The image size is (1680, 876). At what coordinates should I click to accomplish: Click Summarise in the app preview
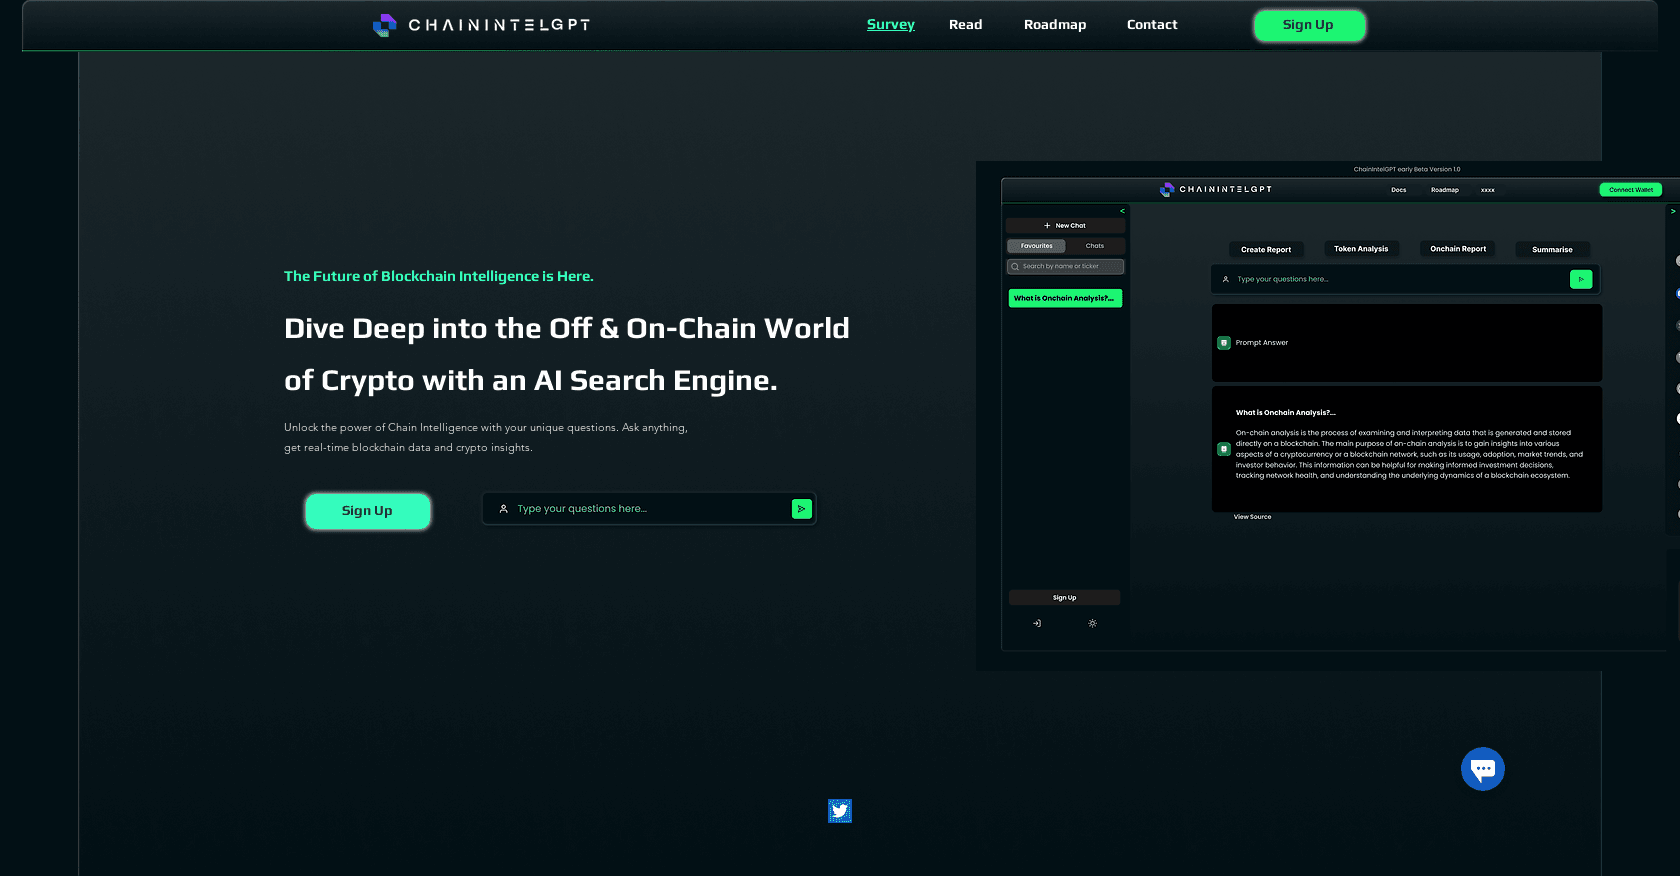(x=1552, y=250)
